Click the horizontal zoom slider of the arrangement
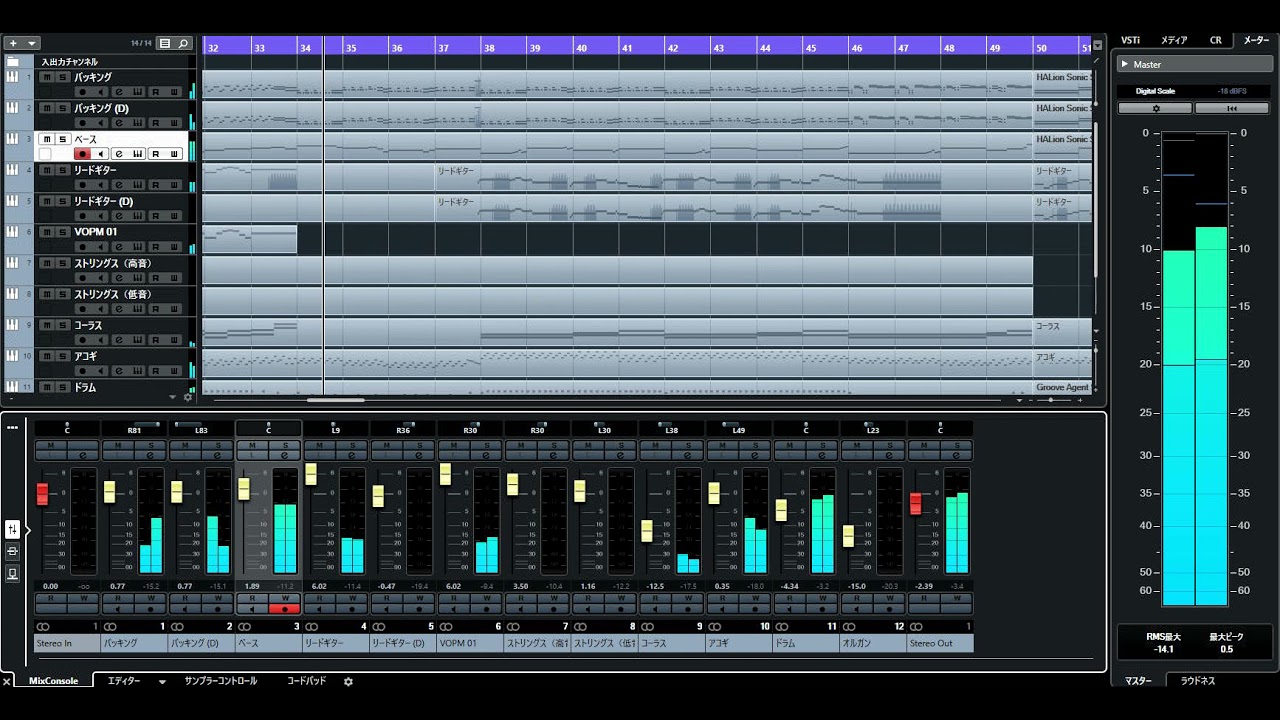This screenshot has height=720, width=1280. pos(1050,400)
